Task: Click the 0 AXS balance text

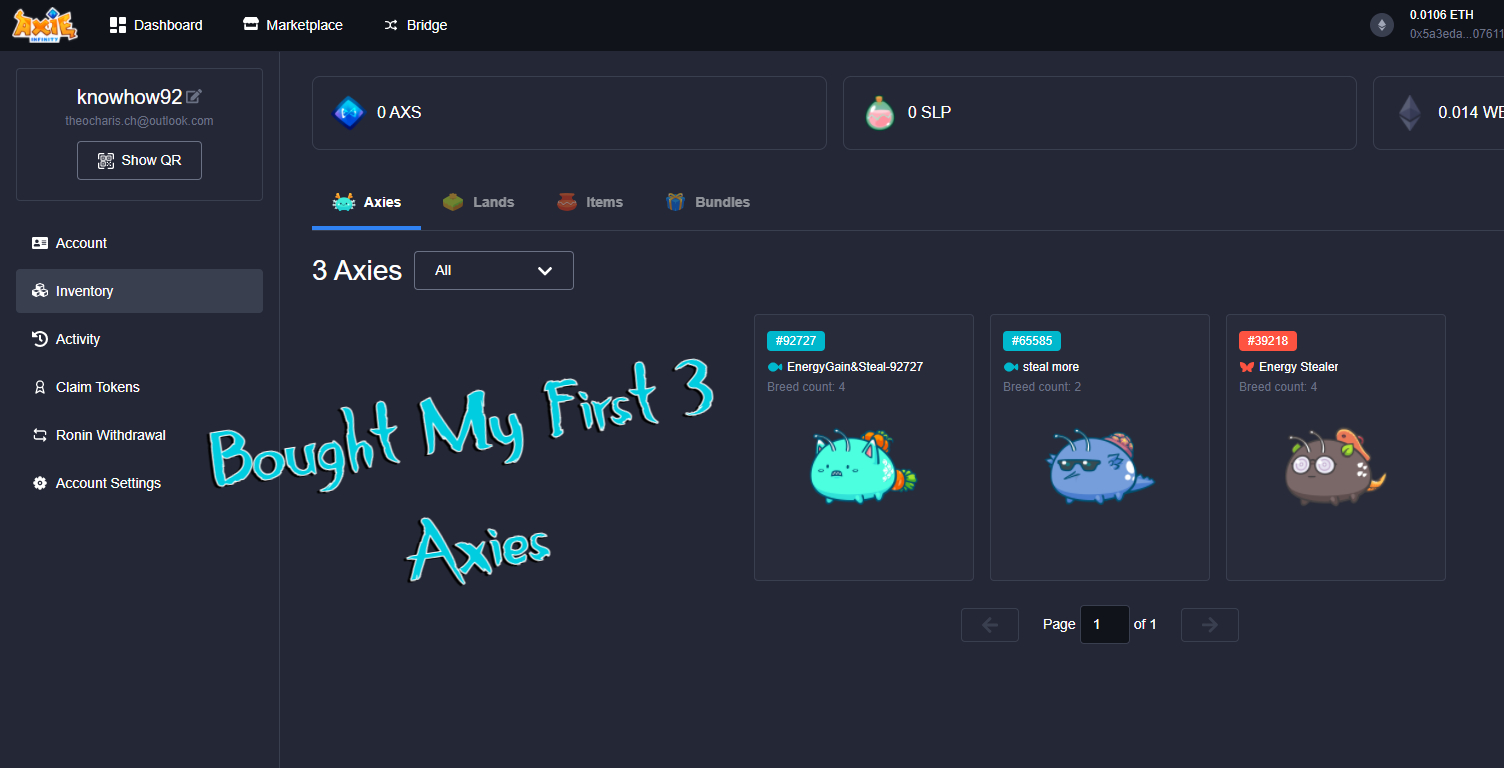Action: 399,113
